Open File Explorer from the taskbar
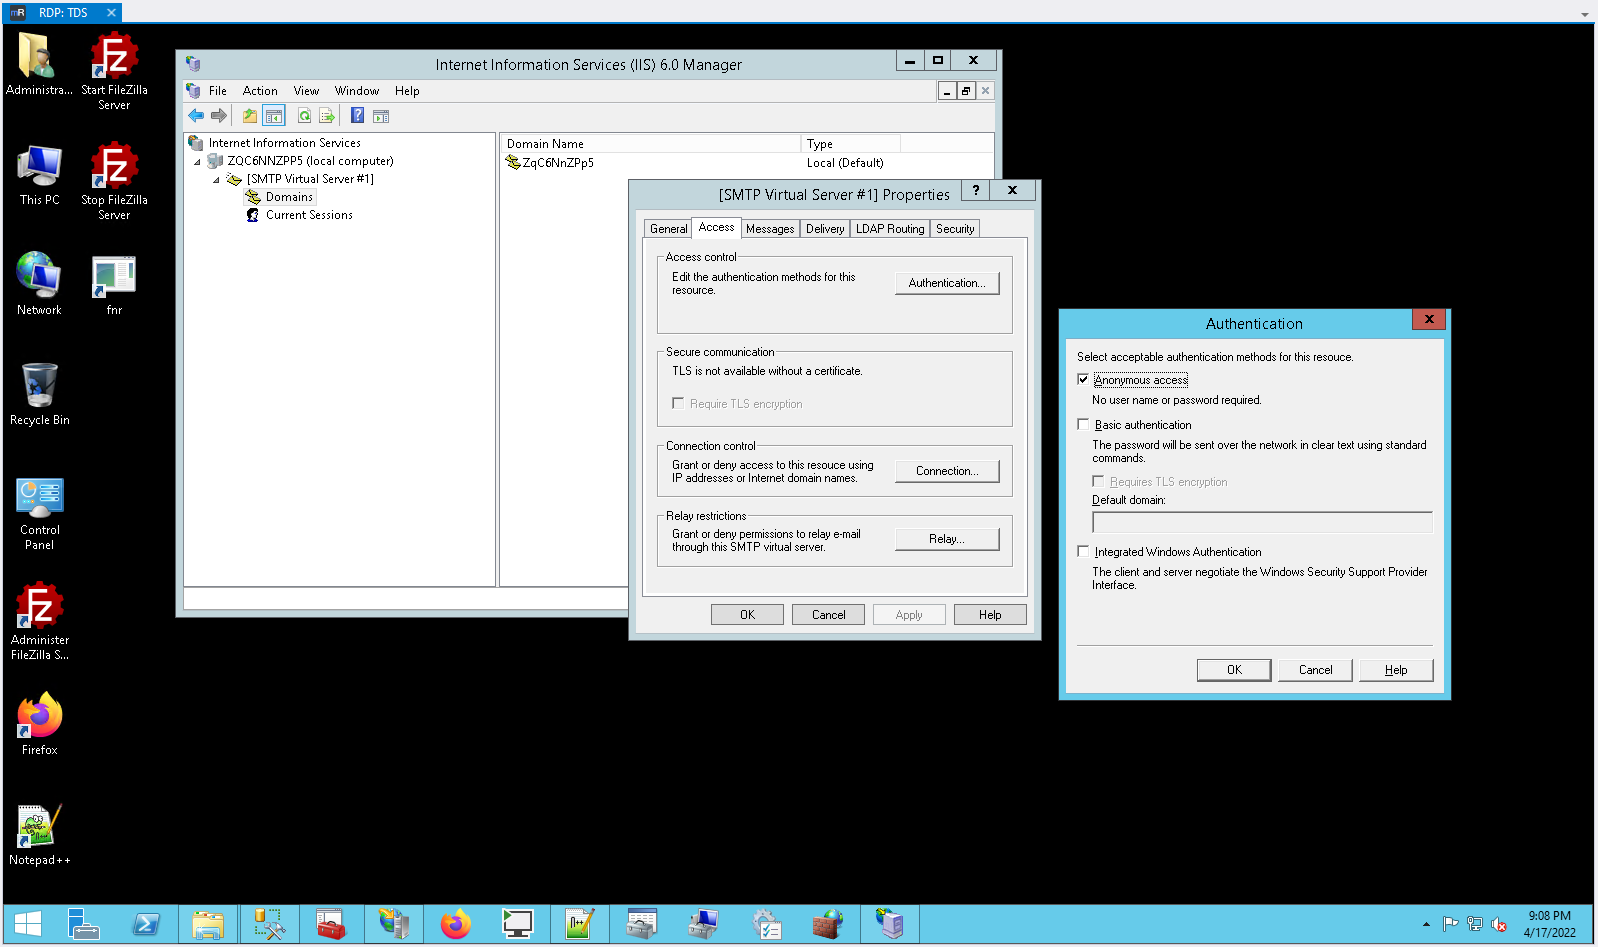The width and height of the screenshot is (1598, 947). (208, 924)
